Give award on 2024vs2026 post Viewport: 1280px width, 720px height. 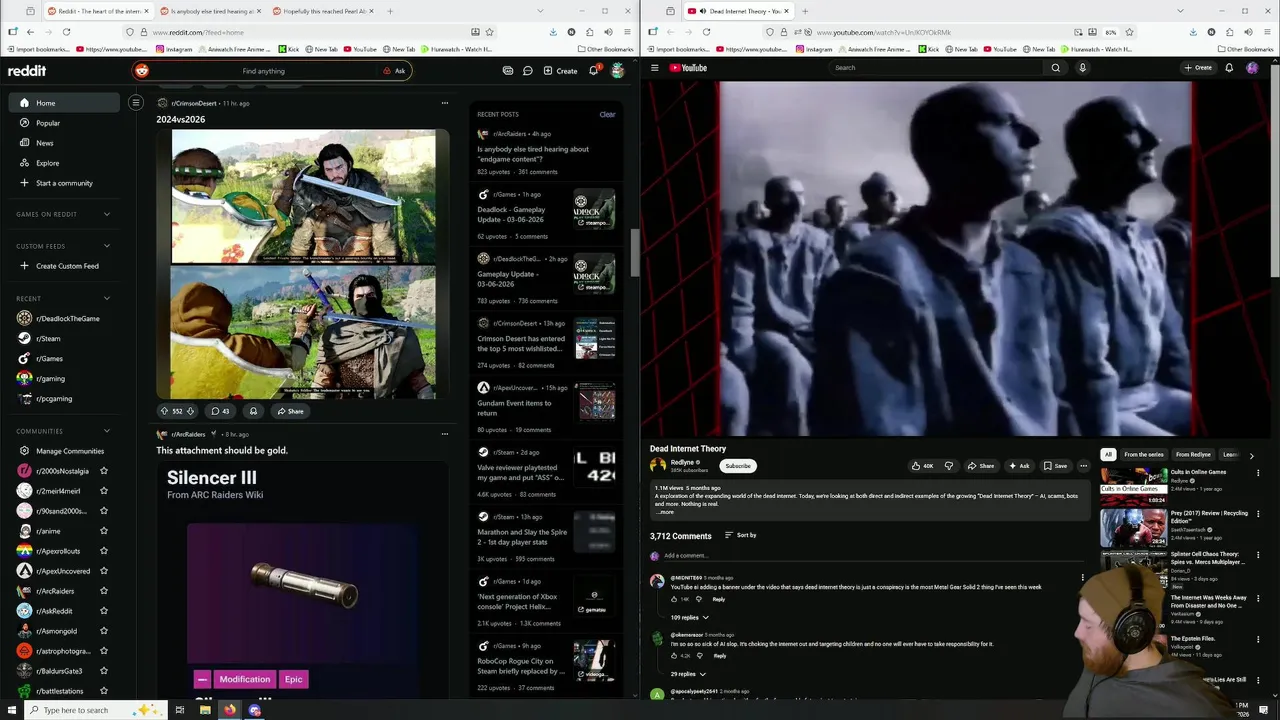coord(253,411)
